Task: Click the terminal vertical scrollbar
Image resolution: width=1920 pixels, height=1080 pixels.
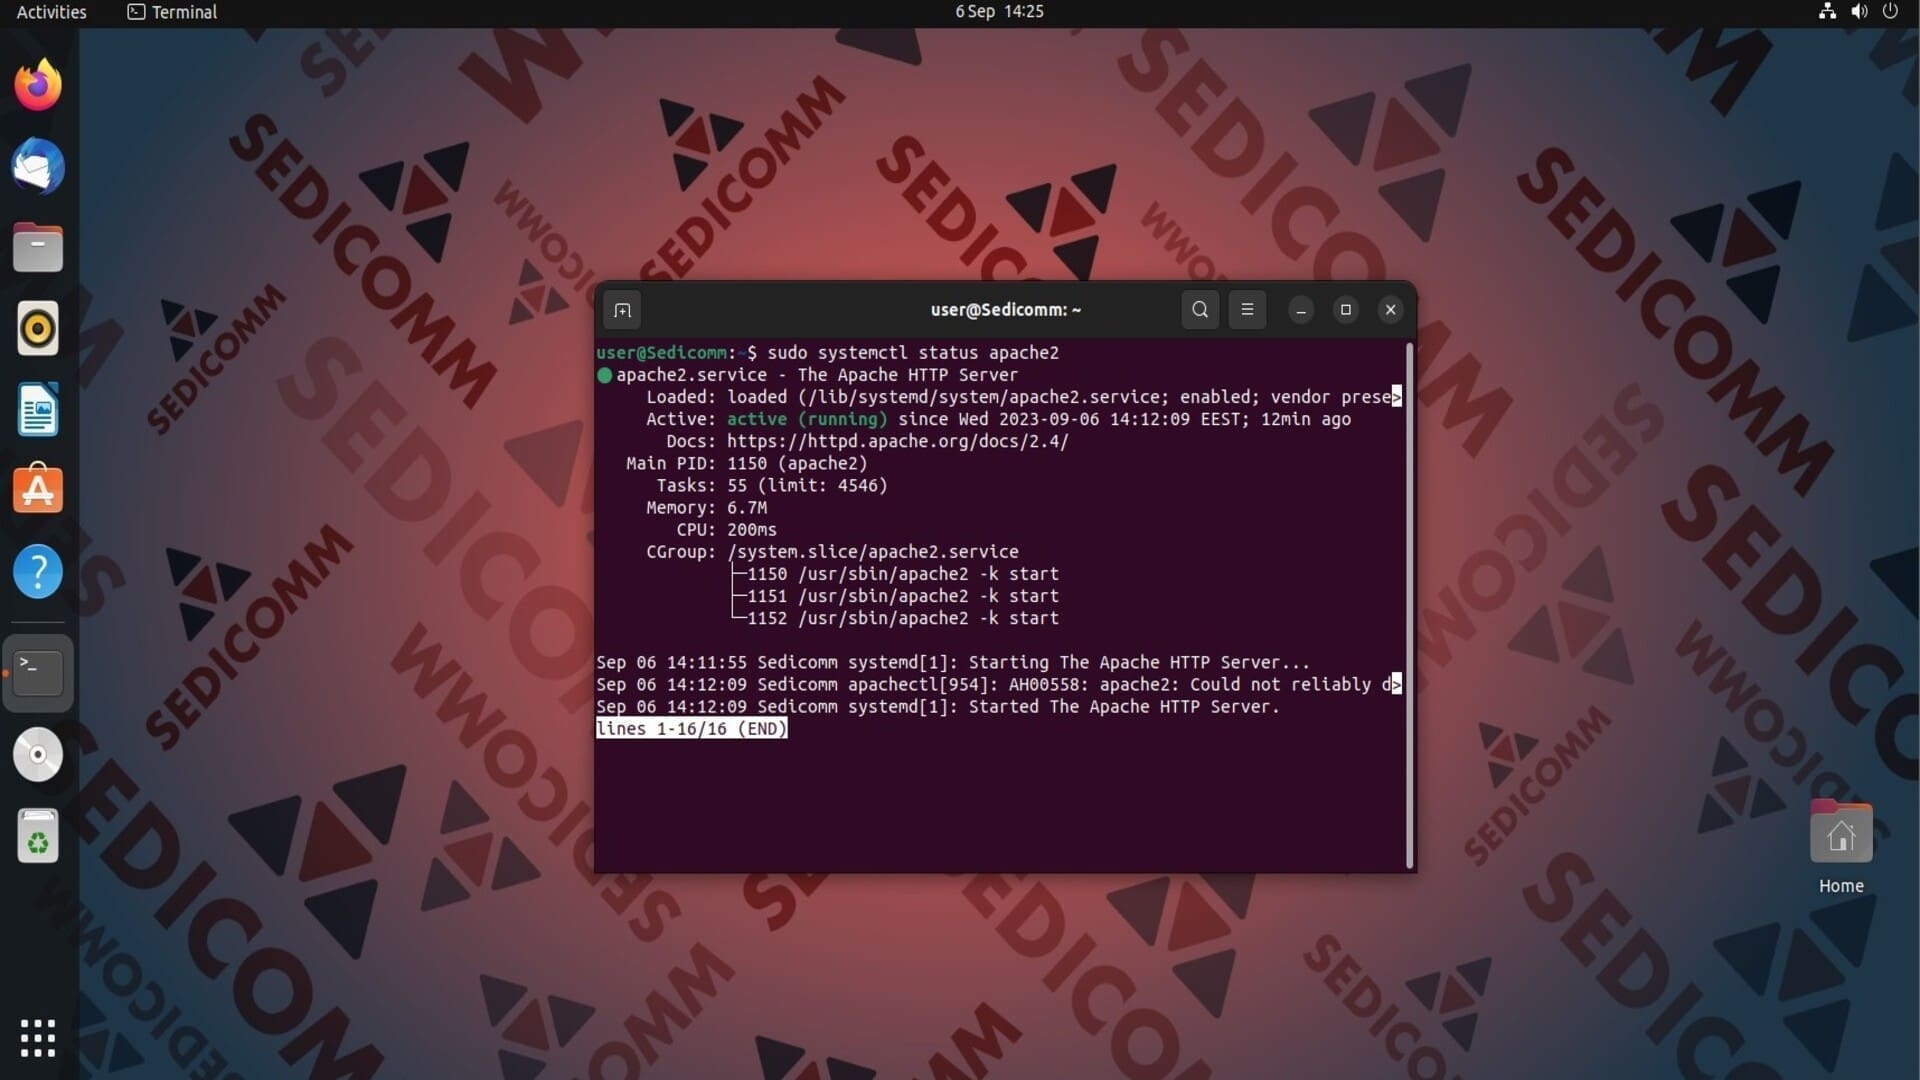Action: pos(1409,605)
